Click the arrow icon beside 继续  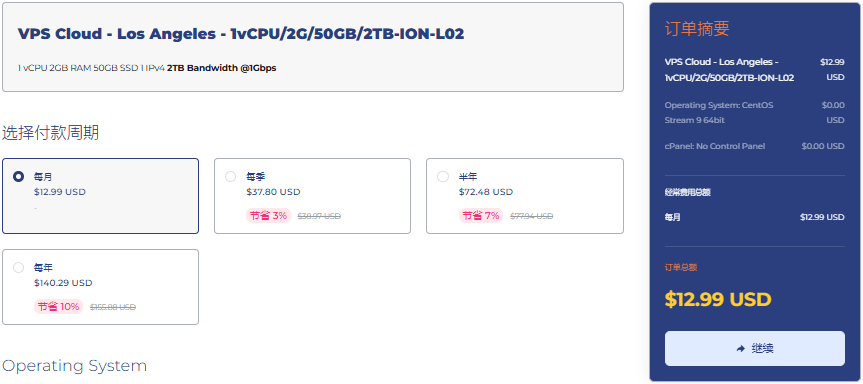(x=740, y=349)
